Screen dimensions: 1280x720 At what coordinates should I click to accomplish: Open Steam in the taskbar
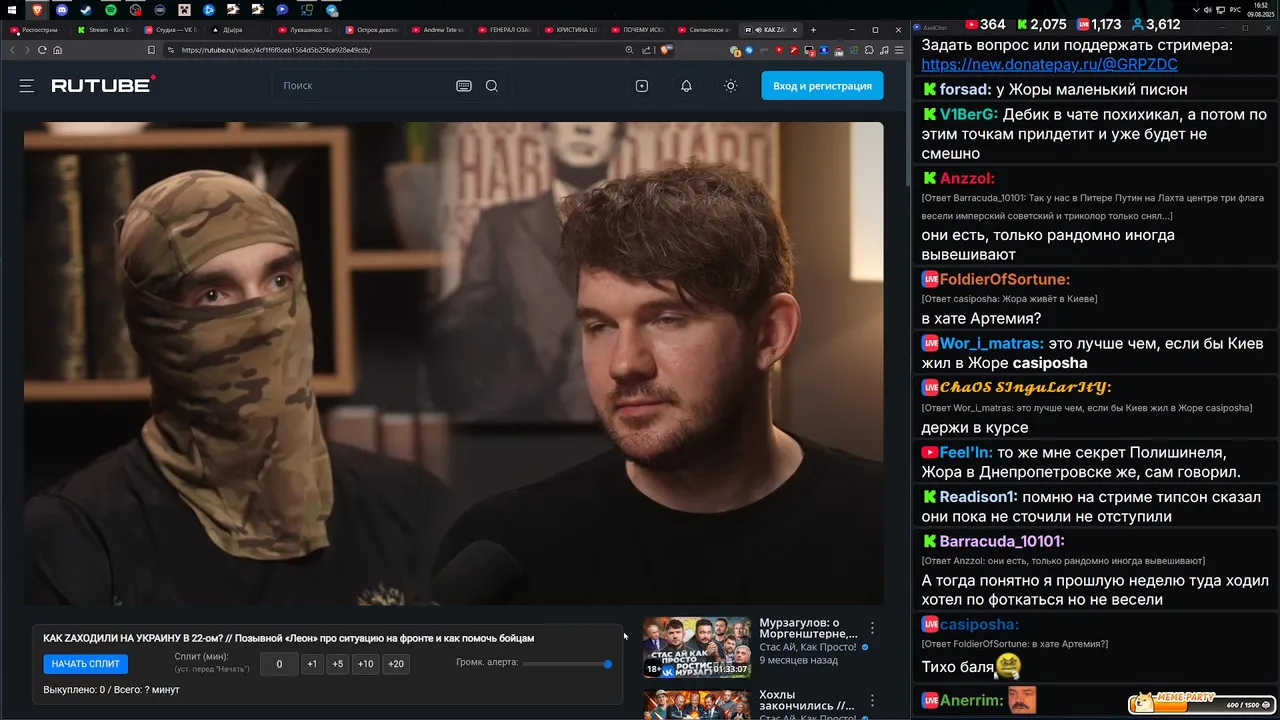pyautogui.click(x=86, y=9)
